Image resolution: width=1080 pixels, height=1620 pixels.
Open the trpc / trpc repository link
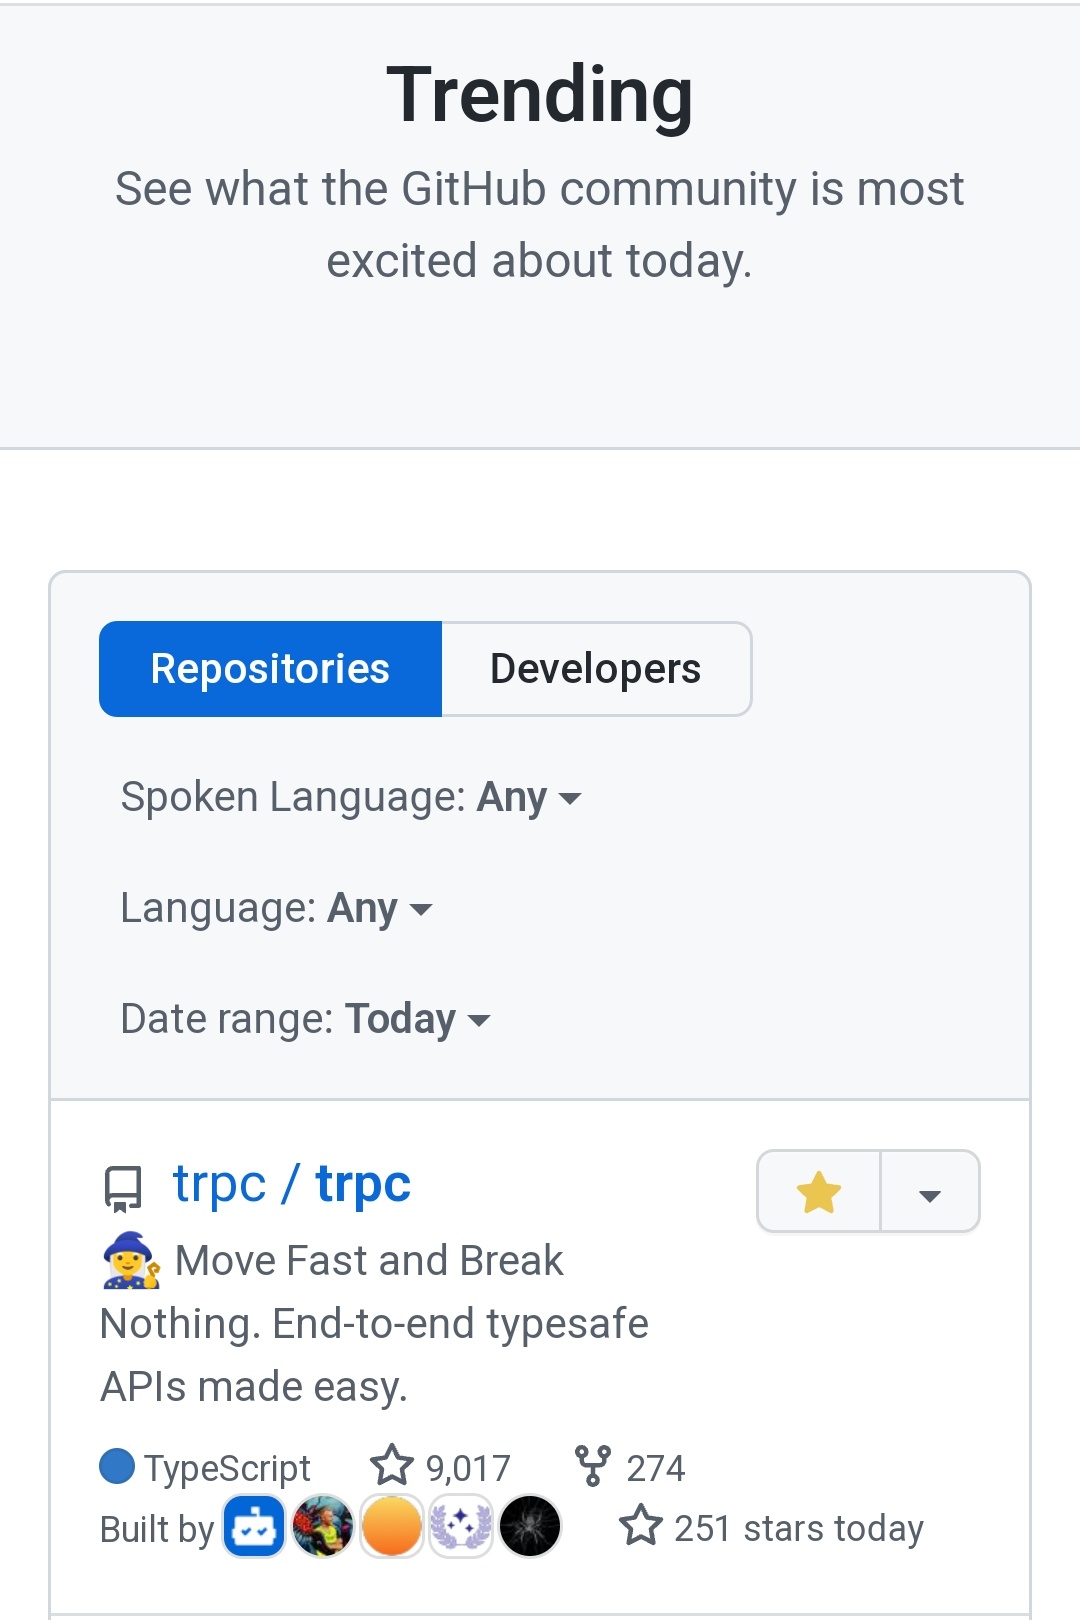click(x=291, y=1185)
